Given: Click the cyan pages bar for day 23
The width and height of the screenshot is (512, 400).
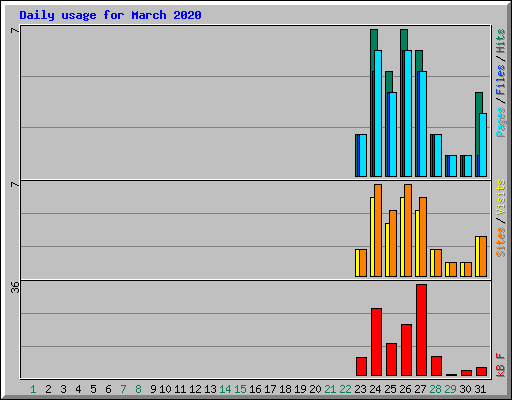Looking at the screenshot, I should click(363, 155).
